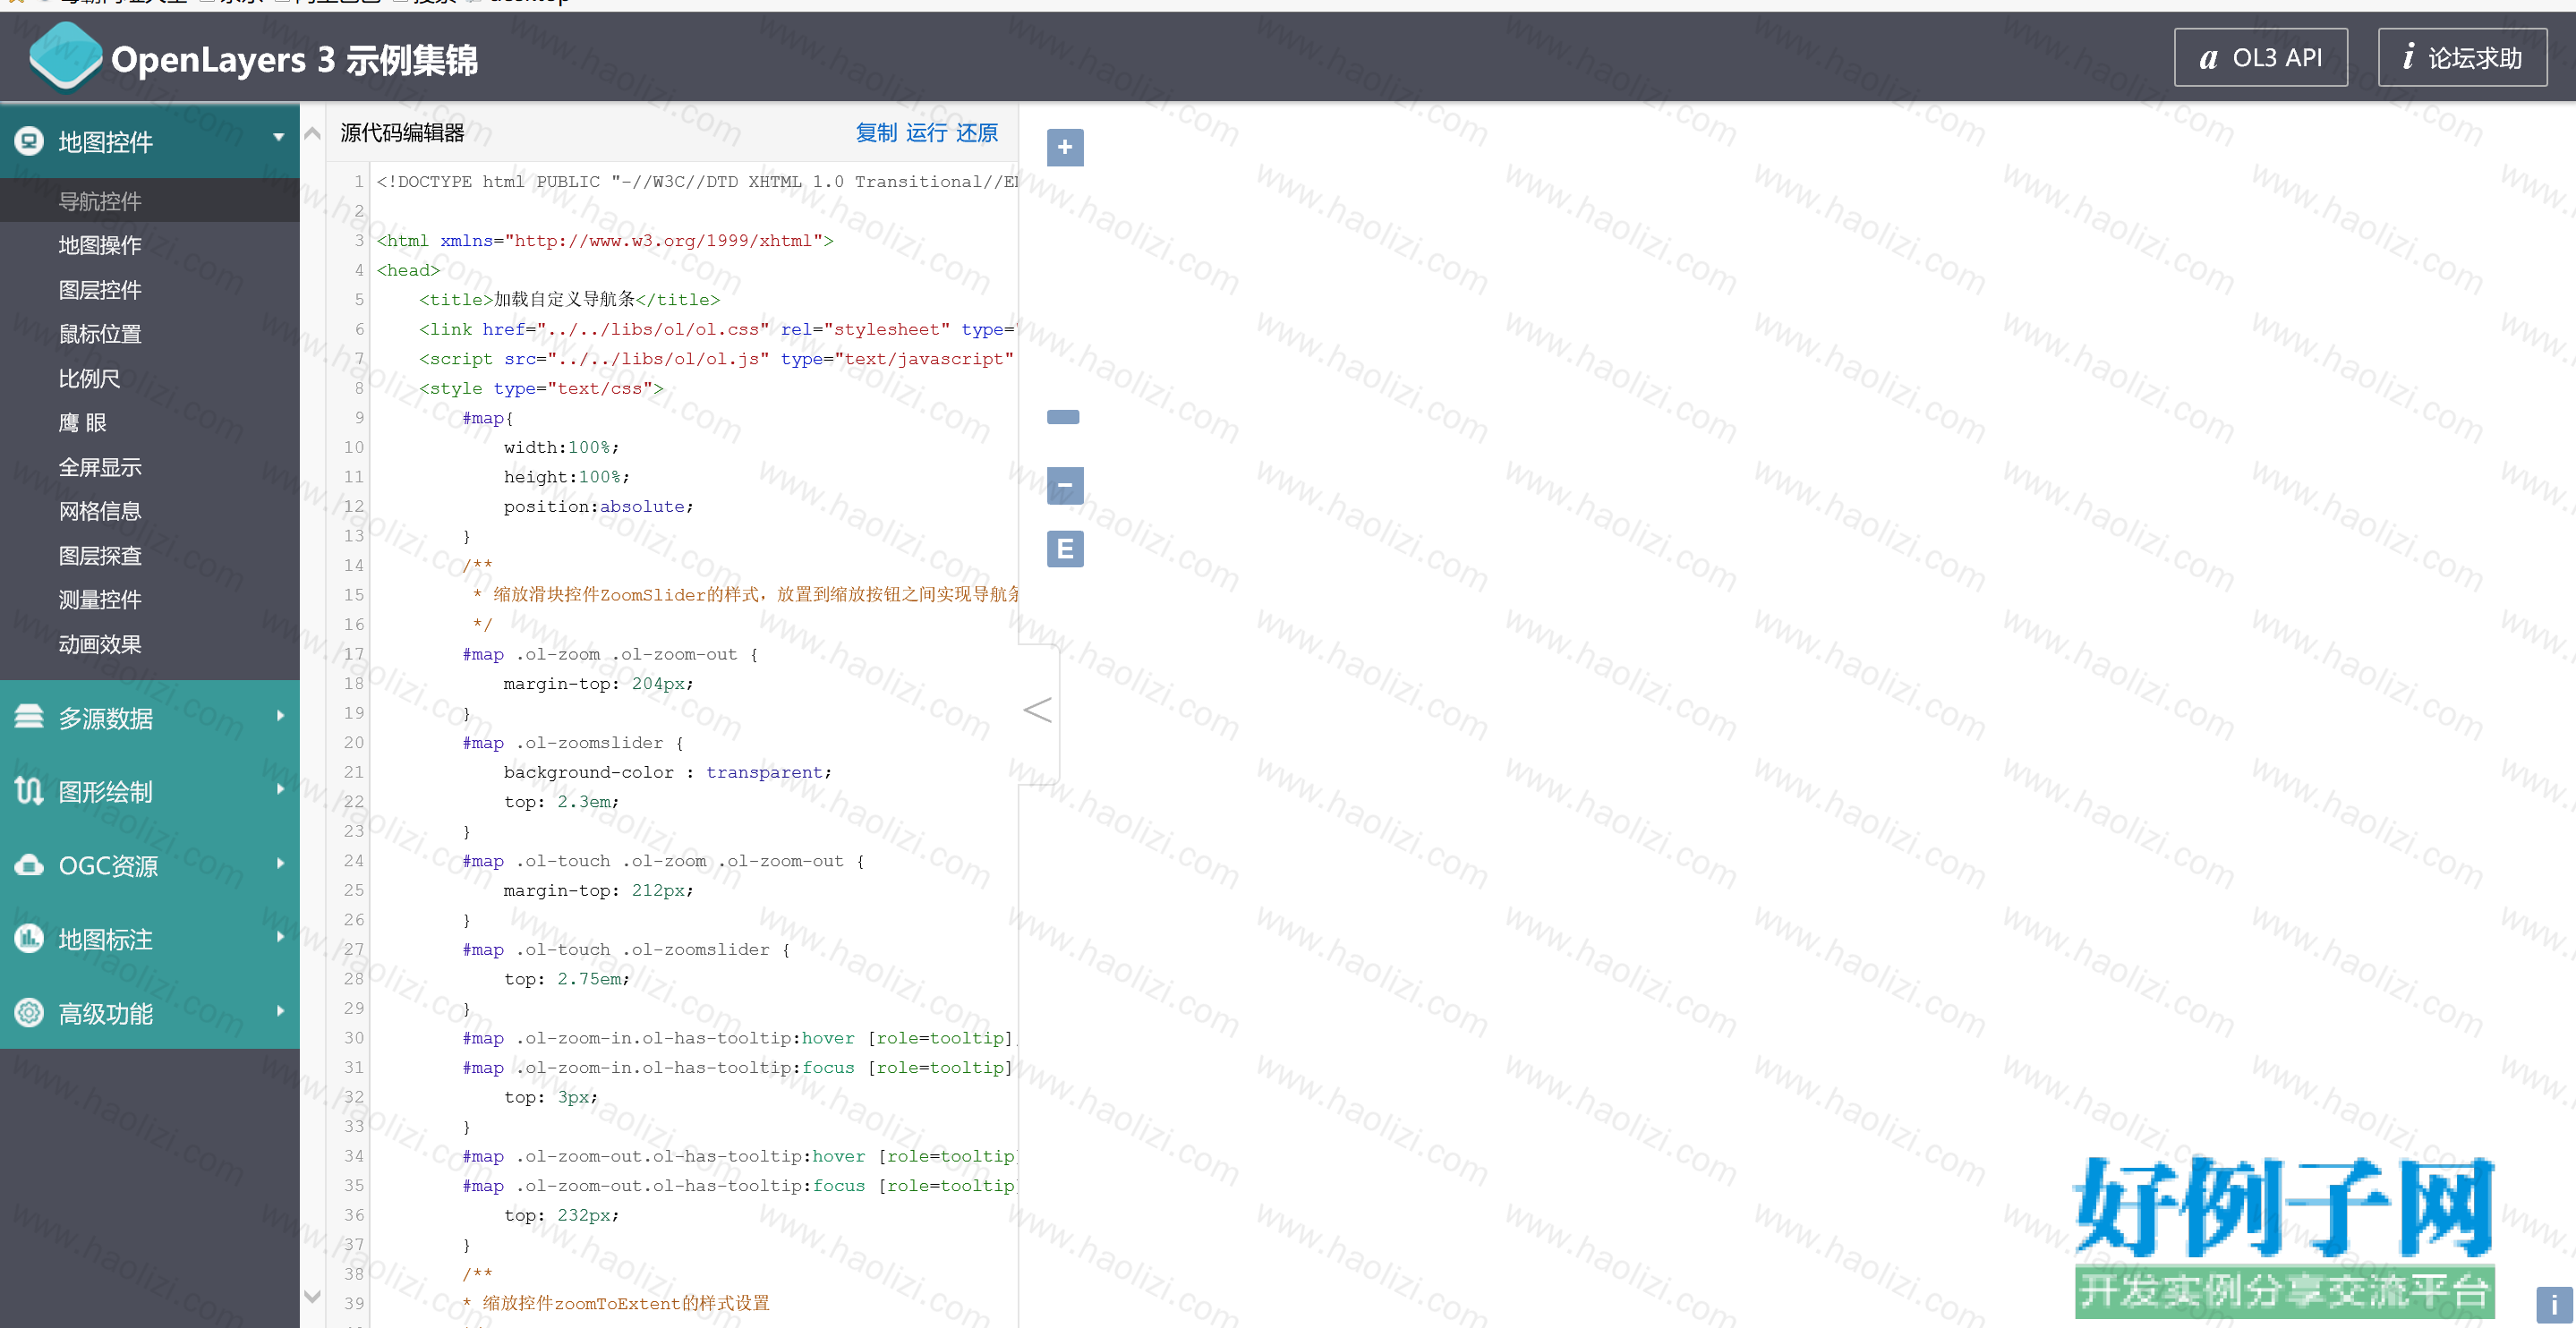
Task: Click line number 20 in gutter
Action: pos(353,742)
